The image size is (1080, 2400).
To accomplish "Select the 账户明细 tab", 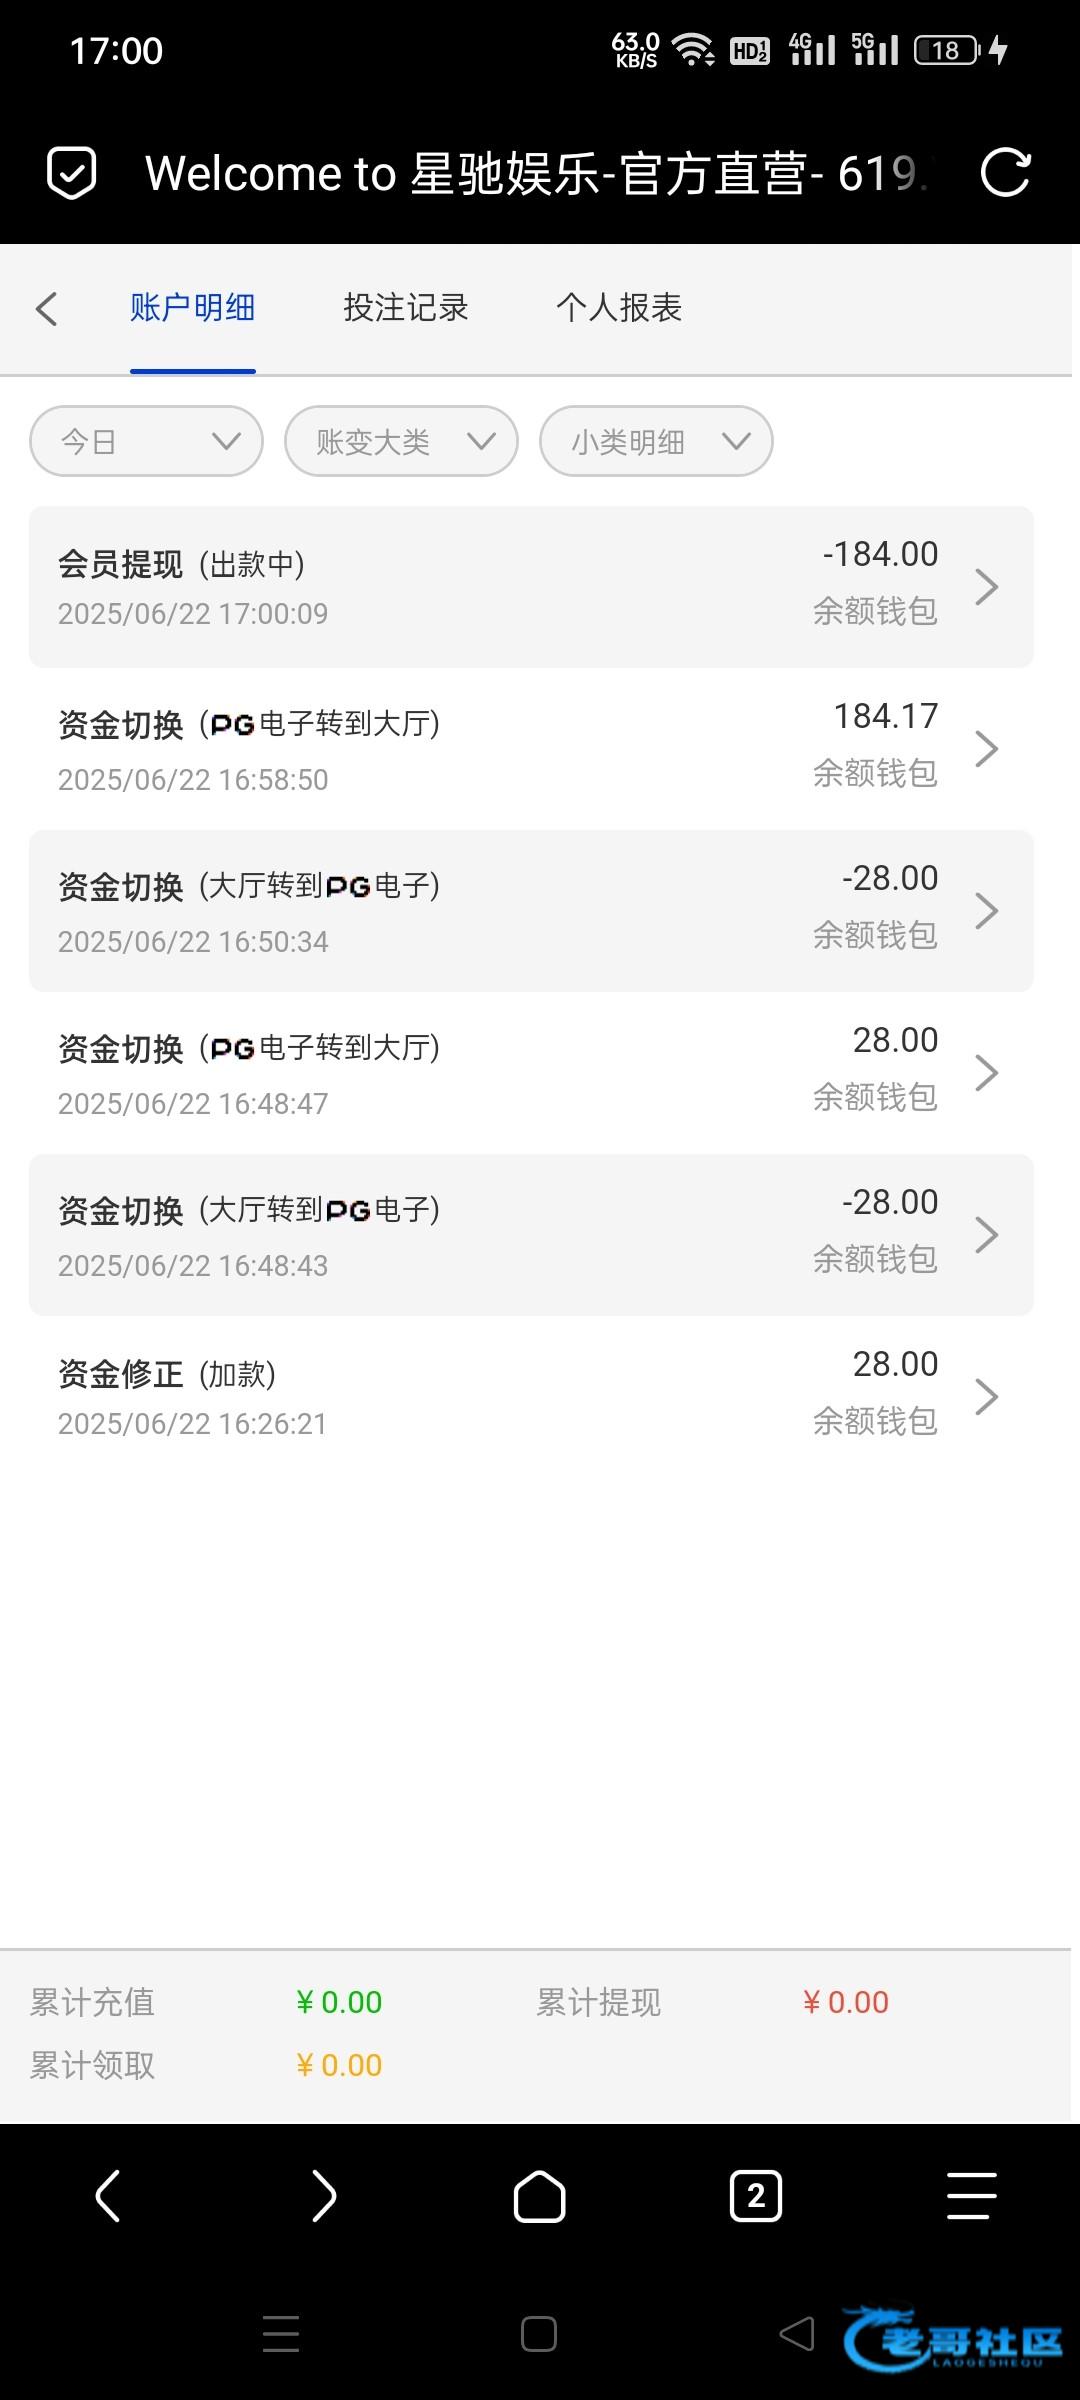I will tap(193, 308).
